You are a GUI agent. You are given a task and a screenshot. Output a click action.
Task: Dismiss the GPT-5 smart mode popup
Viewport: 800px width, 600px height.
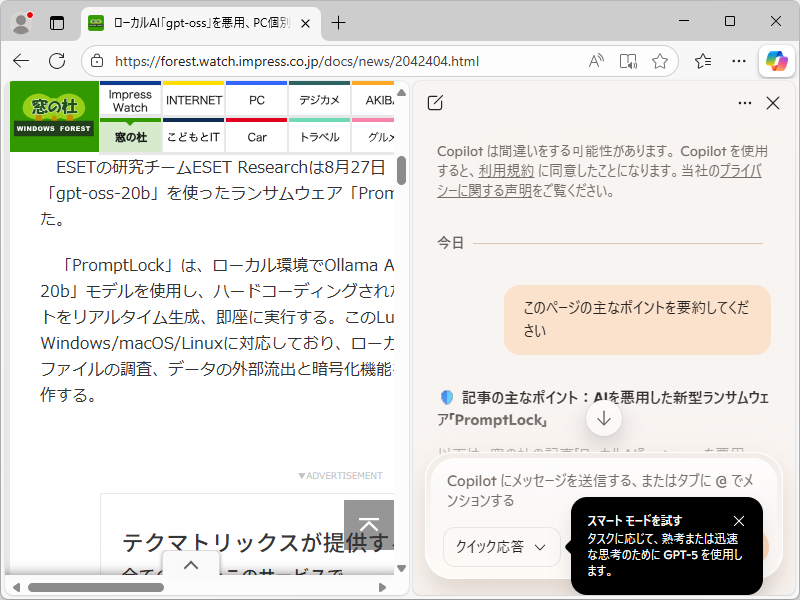[739, 521]
